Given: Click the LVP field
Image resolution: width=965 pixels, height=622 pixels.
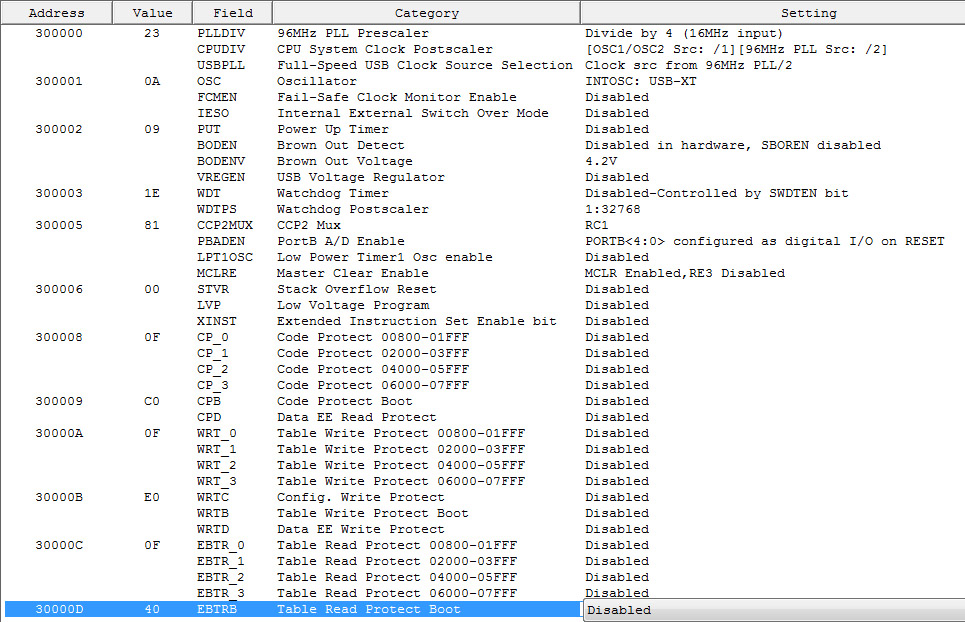Looking at the screenshot, I should pos(209,305).
